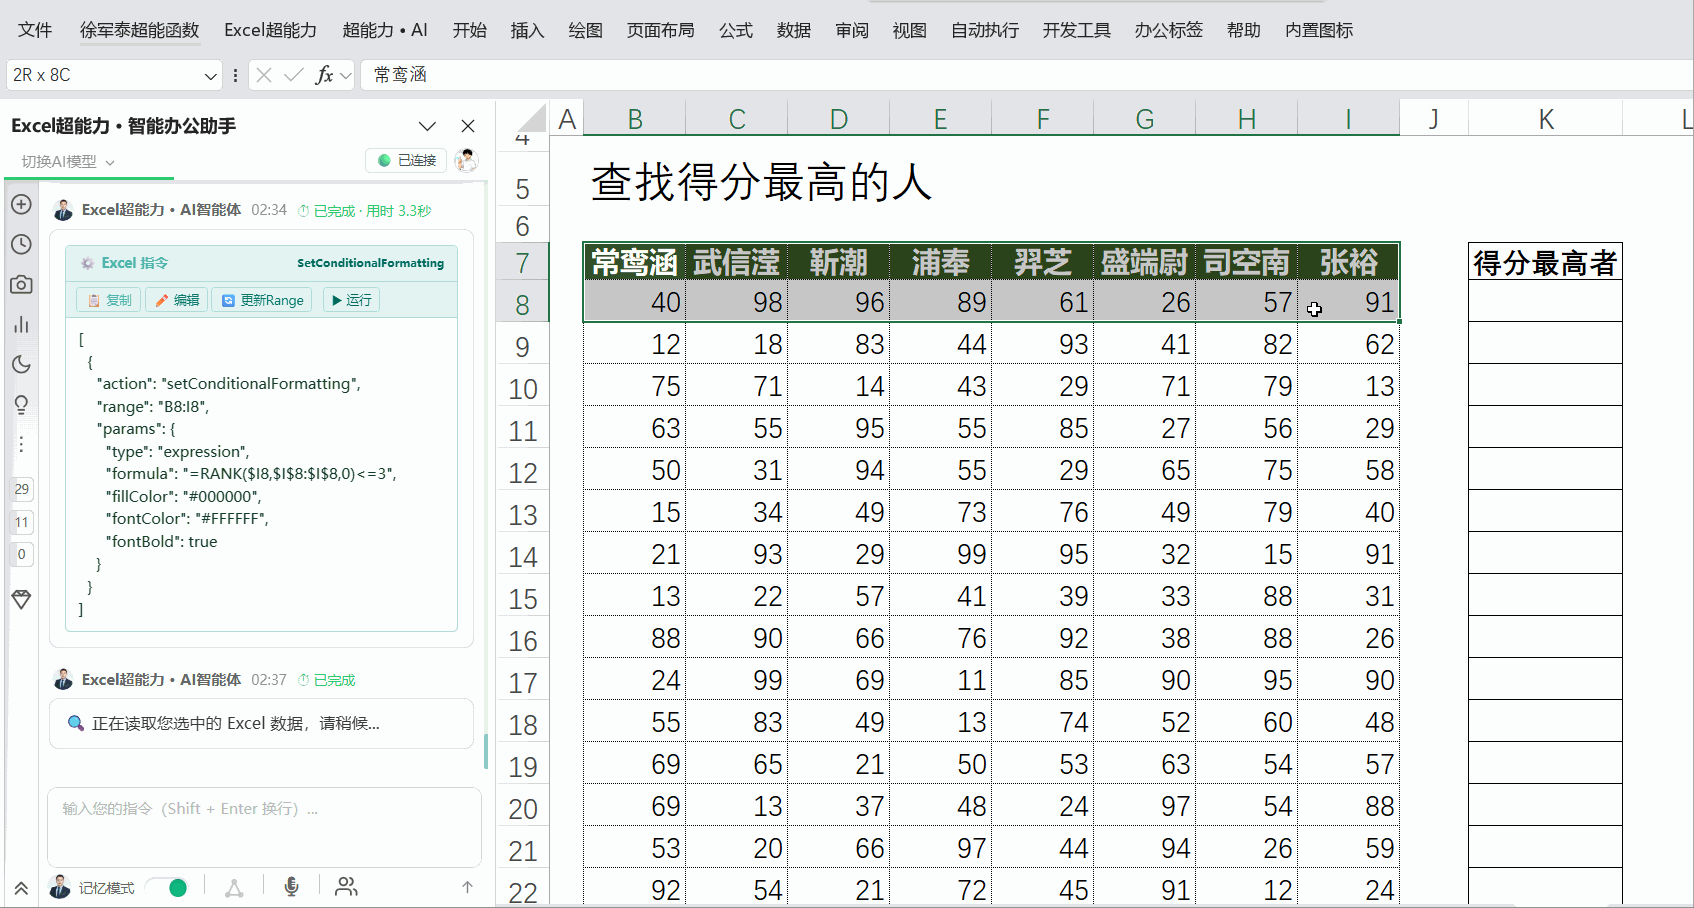Open the 开发工具 ribbon tab

1077,30
